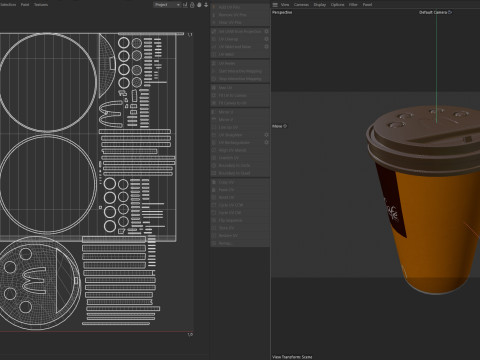Click the ruler icon beside the Project dropdown

click(x=185, y=5)
